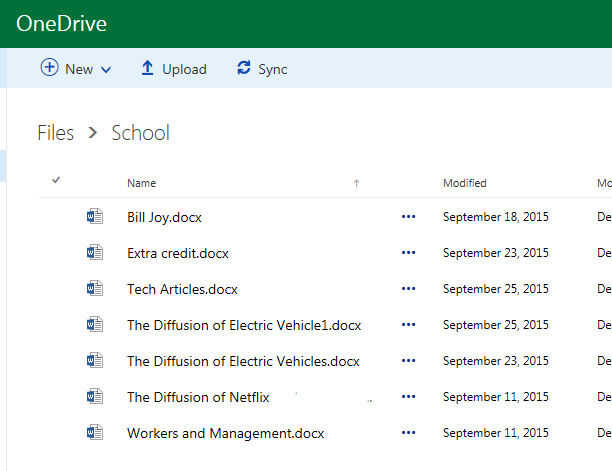Open ellipsis menu for Tech Articles.docx
The width and height of the screenshot is (612, 471).
[408, 289]
